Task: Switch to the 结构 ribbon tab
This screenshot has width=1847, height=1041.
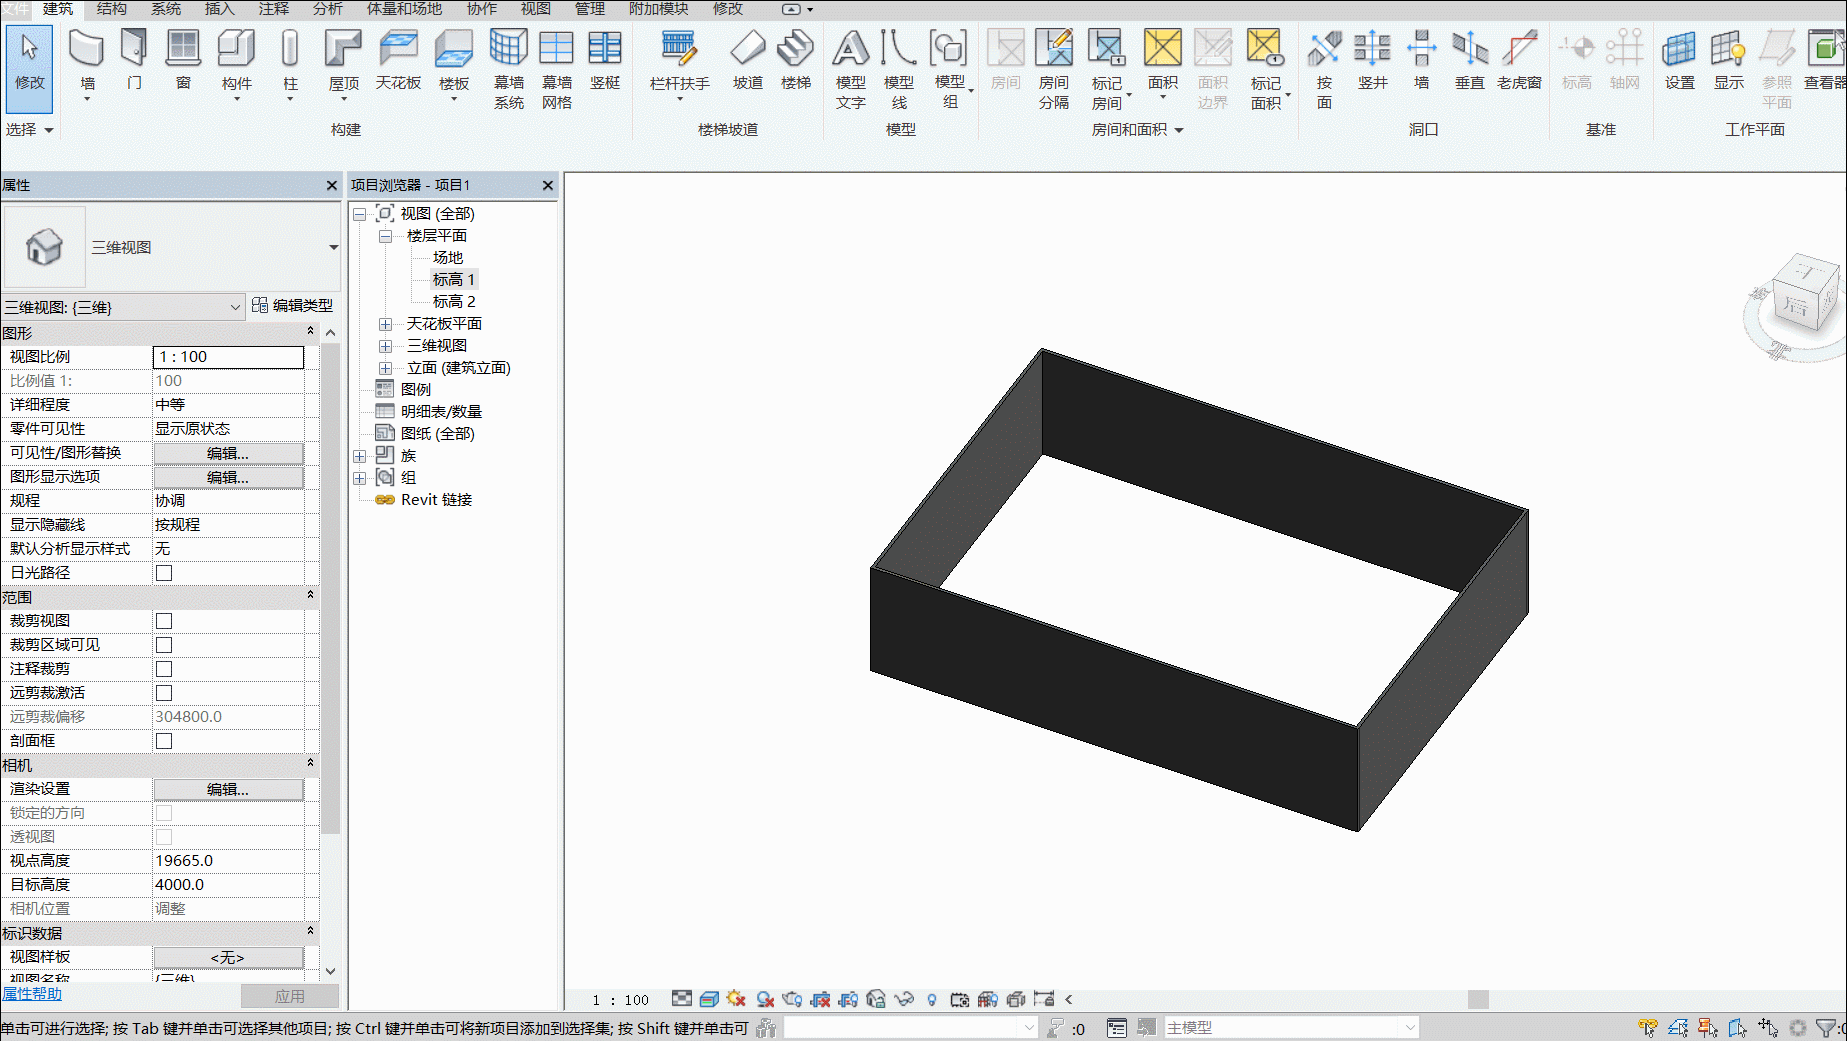Action: 112,9
